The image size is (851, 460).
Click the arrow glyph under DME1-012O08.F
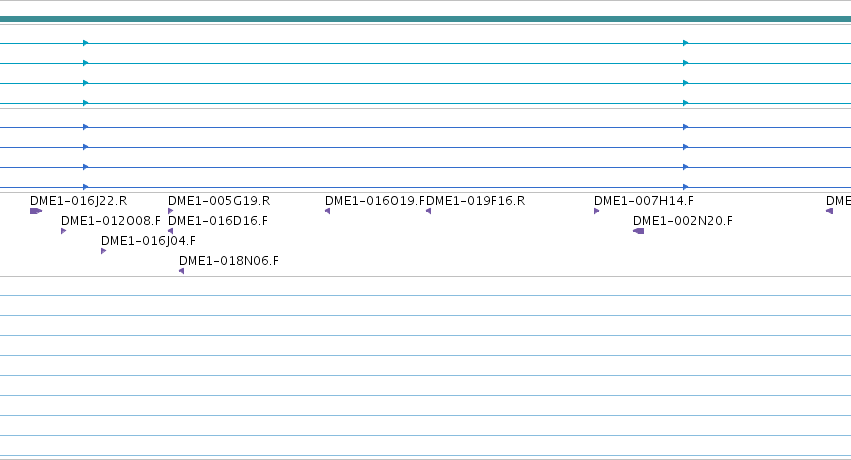pyautogui.click(x=63, y=231)
